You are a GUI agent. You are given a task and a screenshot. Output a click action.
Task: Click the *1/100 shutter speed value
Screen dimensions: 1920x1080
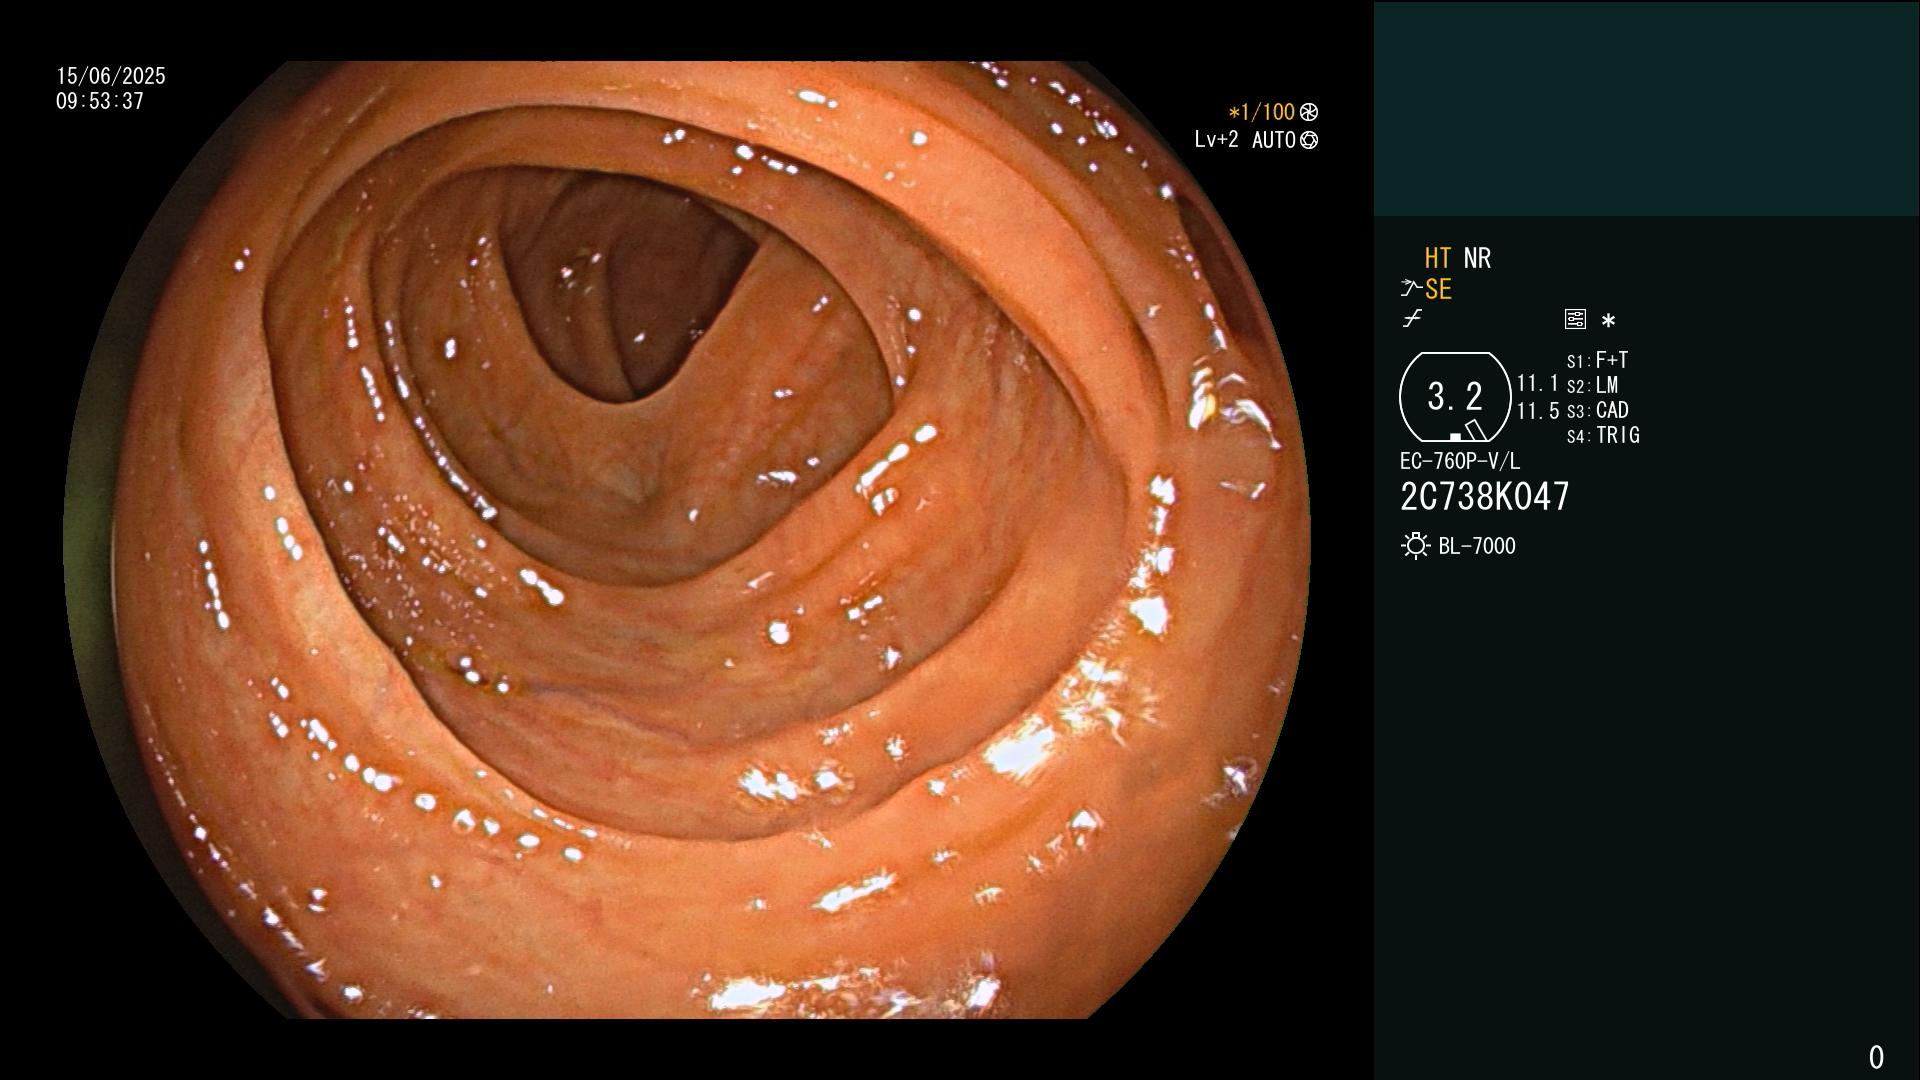point(1261,112)
